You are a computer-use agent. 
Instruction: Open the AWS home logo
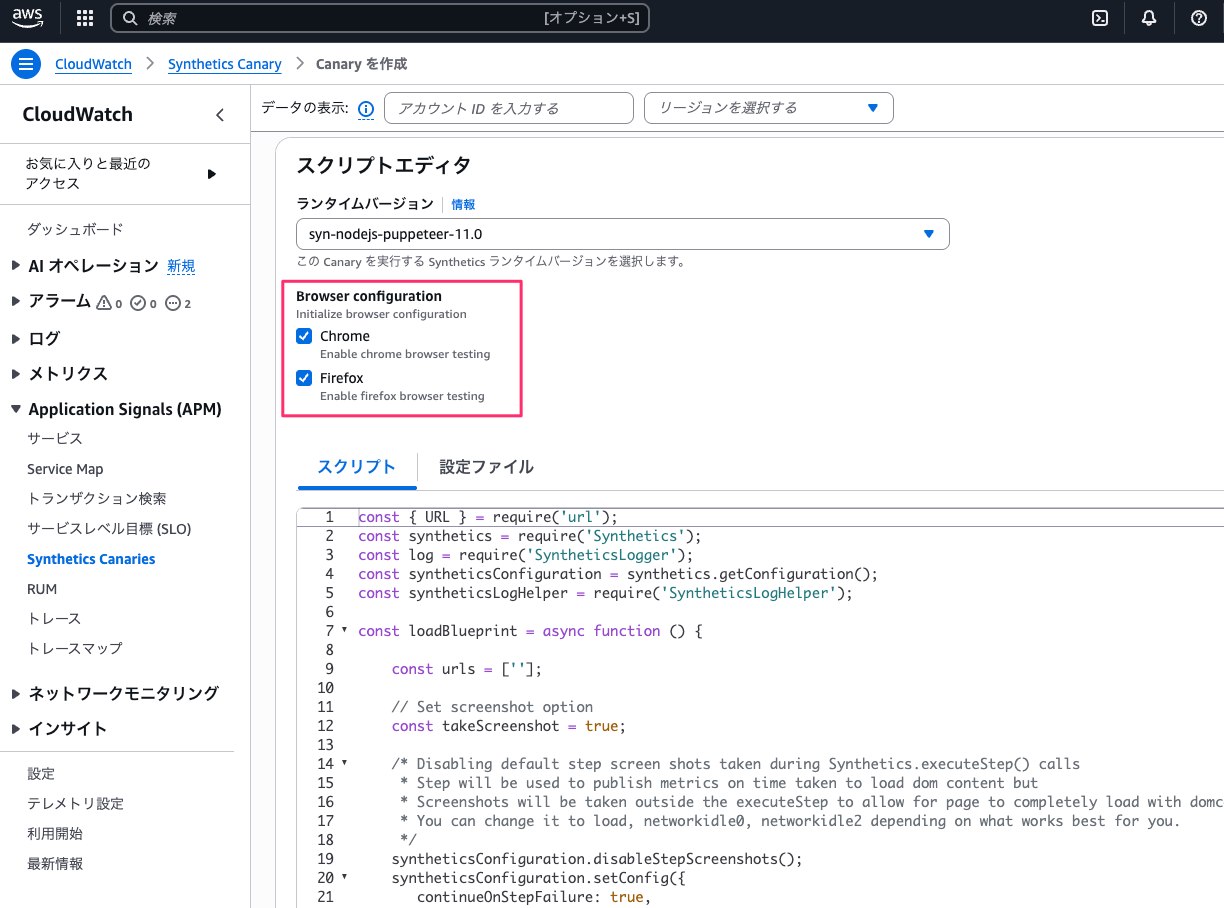coord(28,17)
